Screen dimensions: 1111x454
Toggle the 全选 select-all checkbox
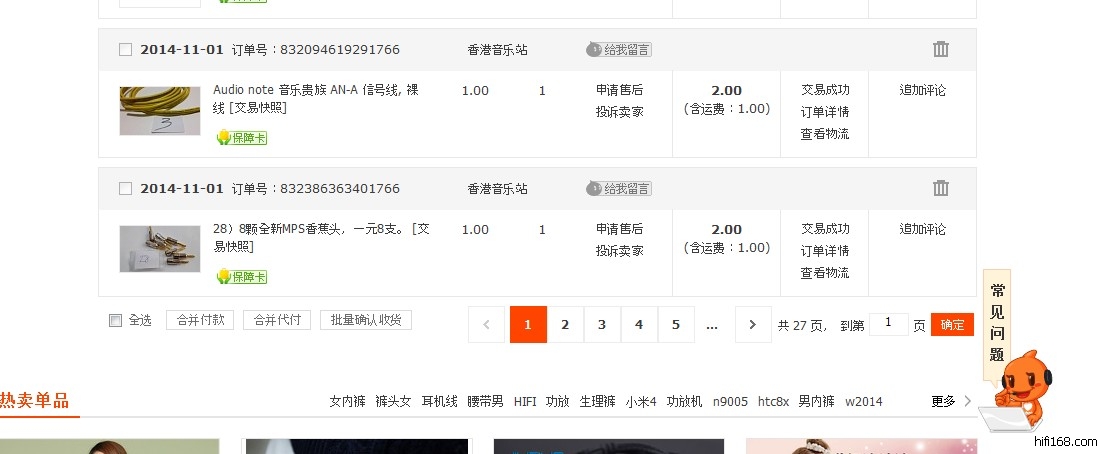[x=115, y=320]
